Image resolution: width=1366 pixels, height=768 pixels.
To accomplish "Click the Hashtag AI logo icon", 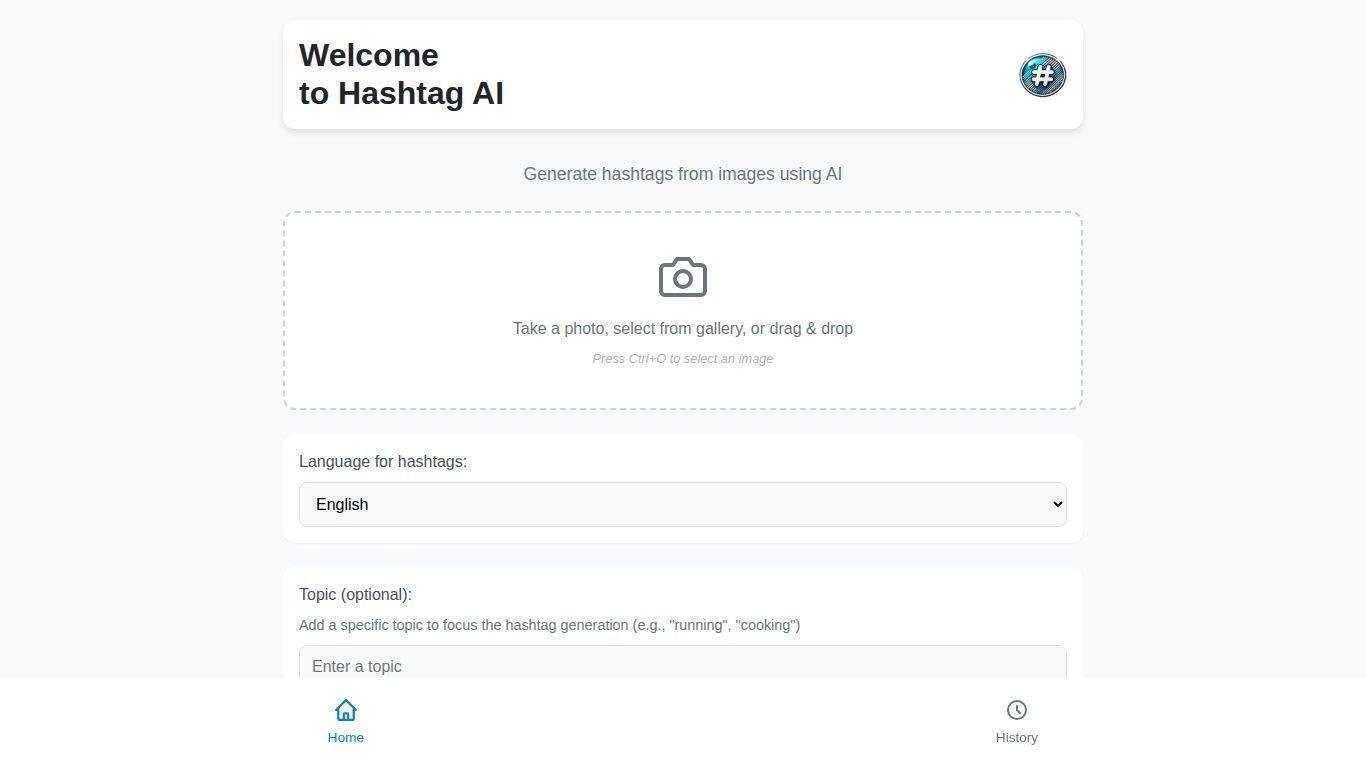I will point(1042,75).
